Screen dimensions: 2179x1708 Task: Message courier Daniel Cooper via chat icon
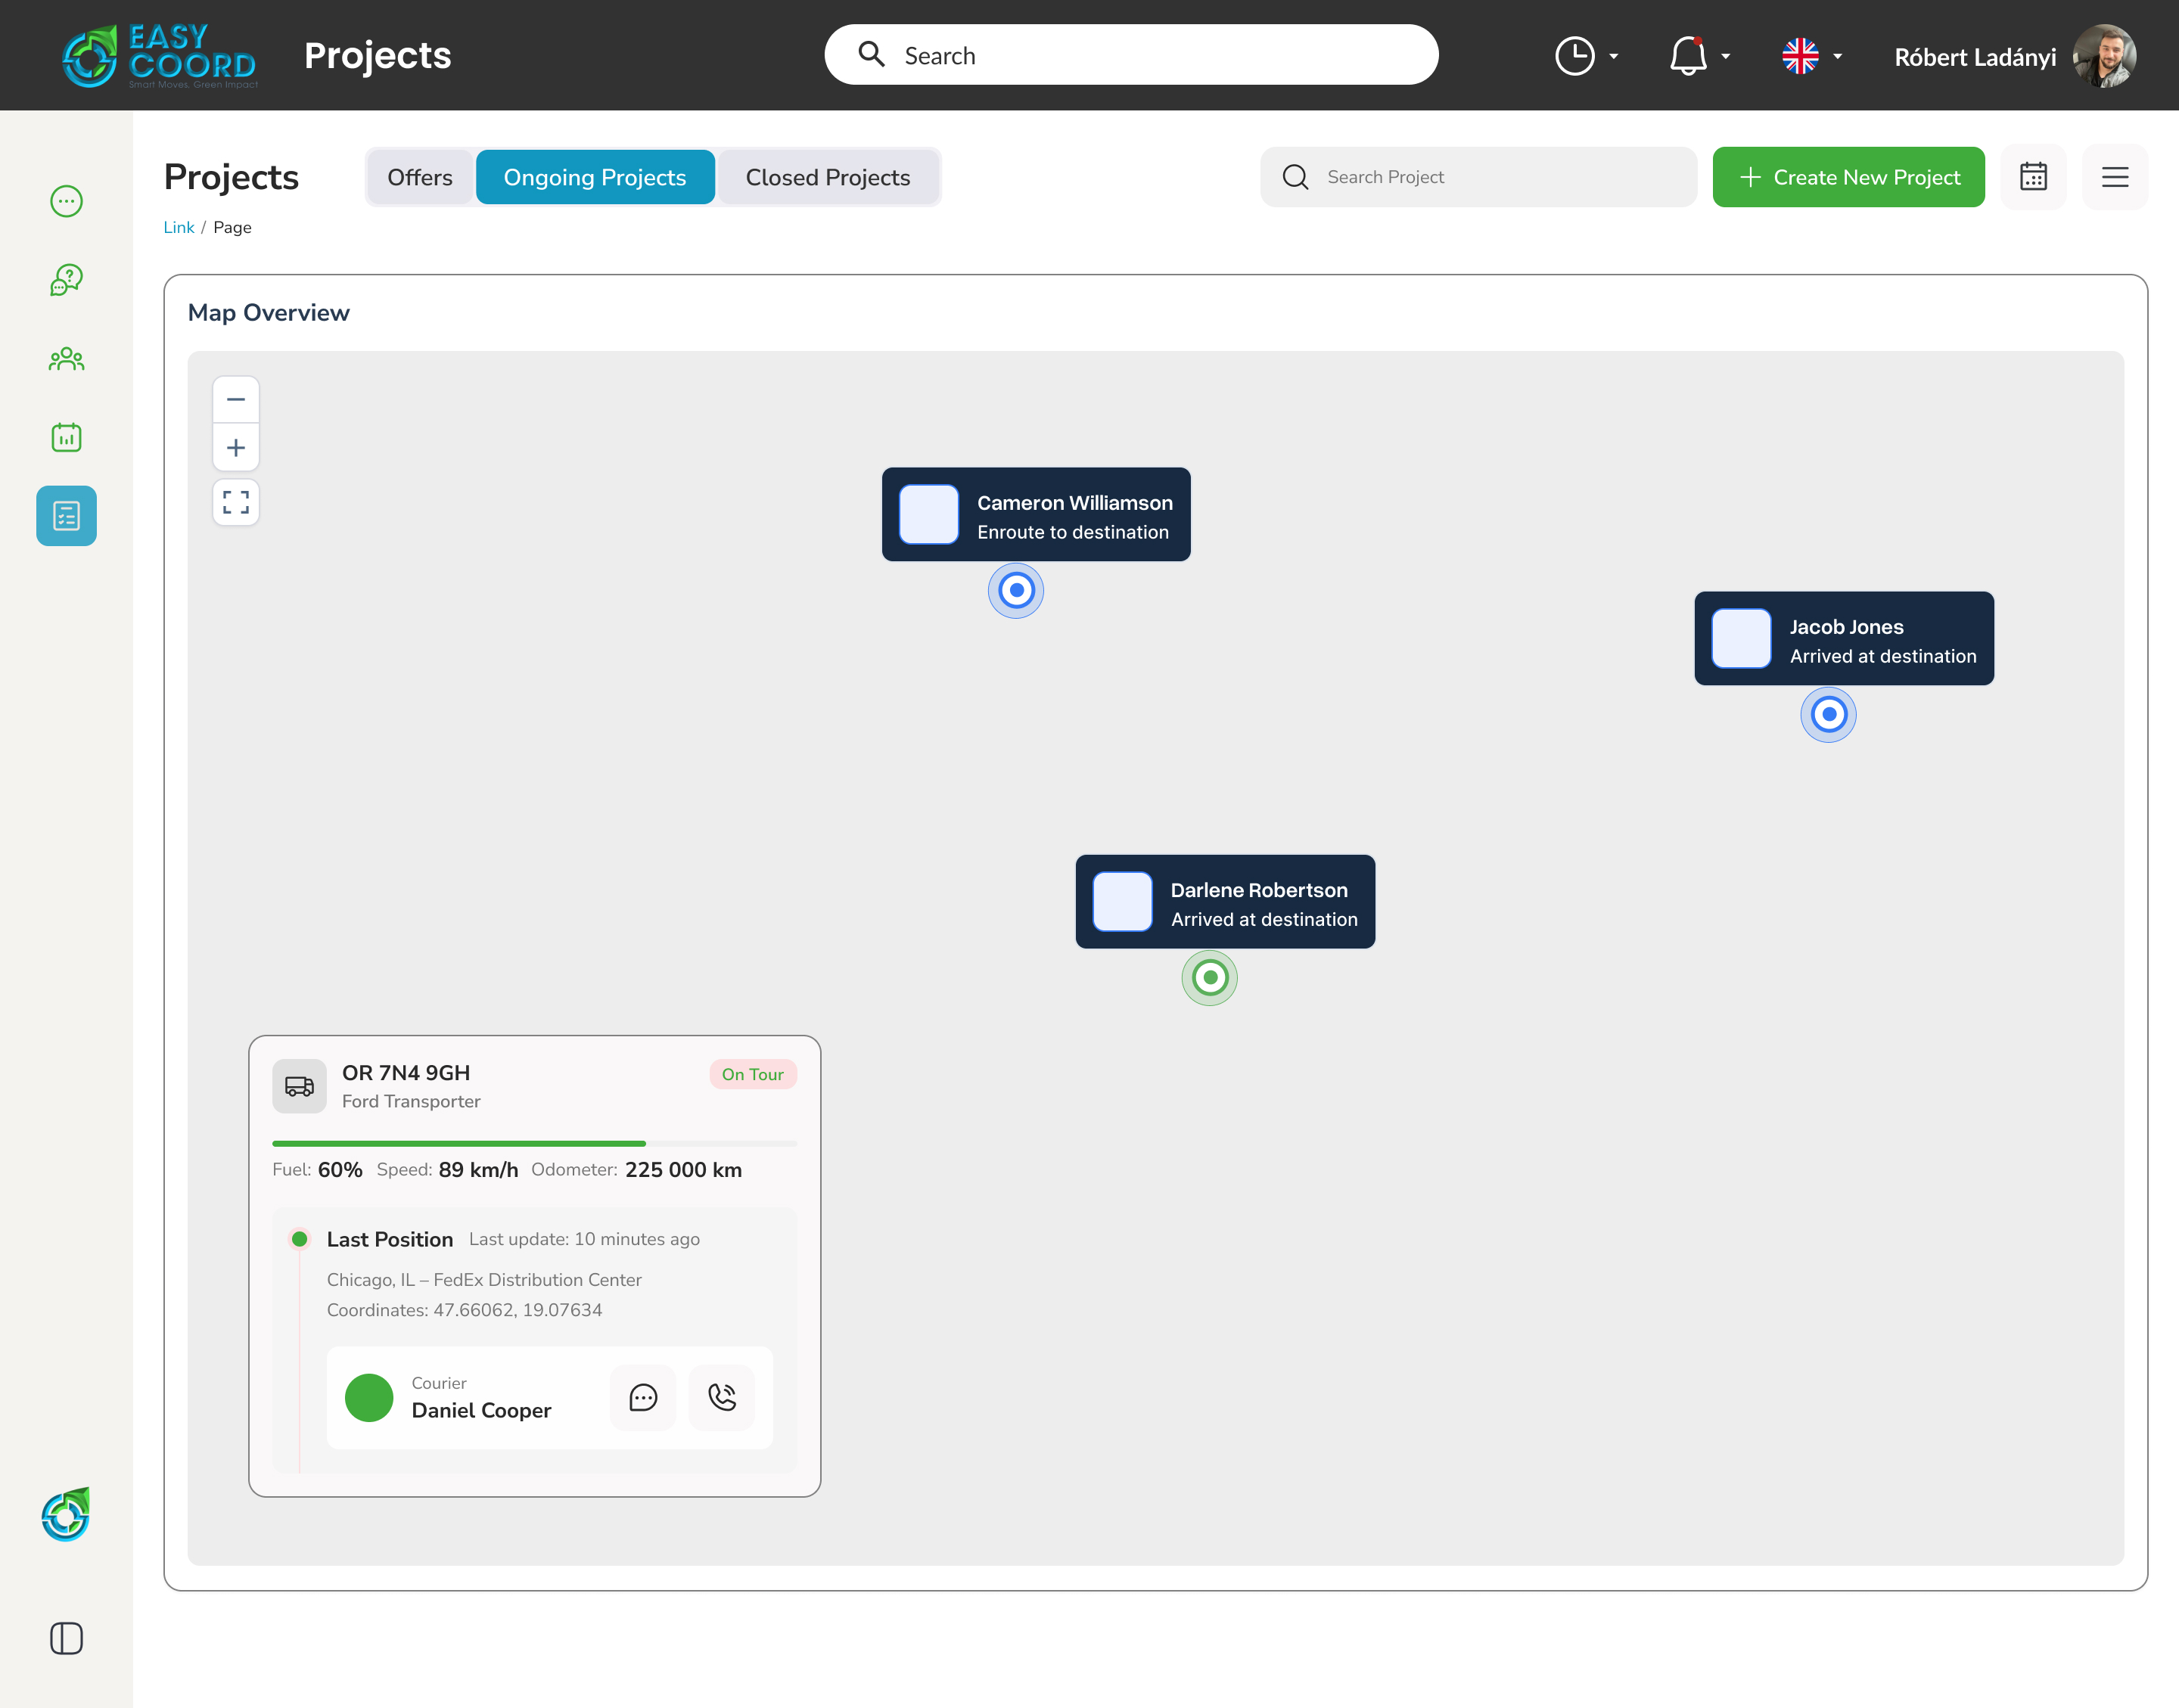pos(643,1397)
